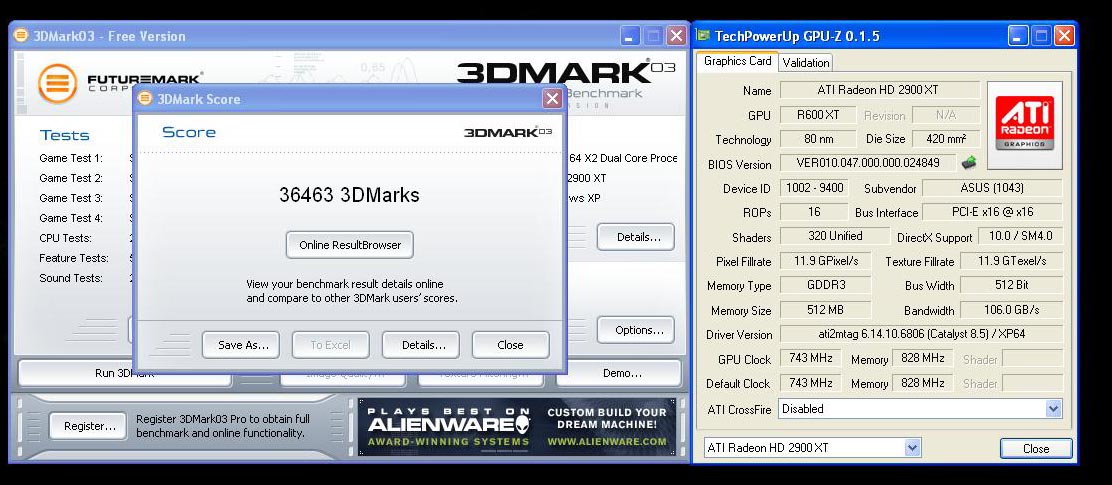Click the Futuremark orange logo in 3DMark03

coord(57,84)
